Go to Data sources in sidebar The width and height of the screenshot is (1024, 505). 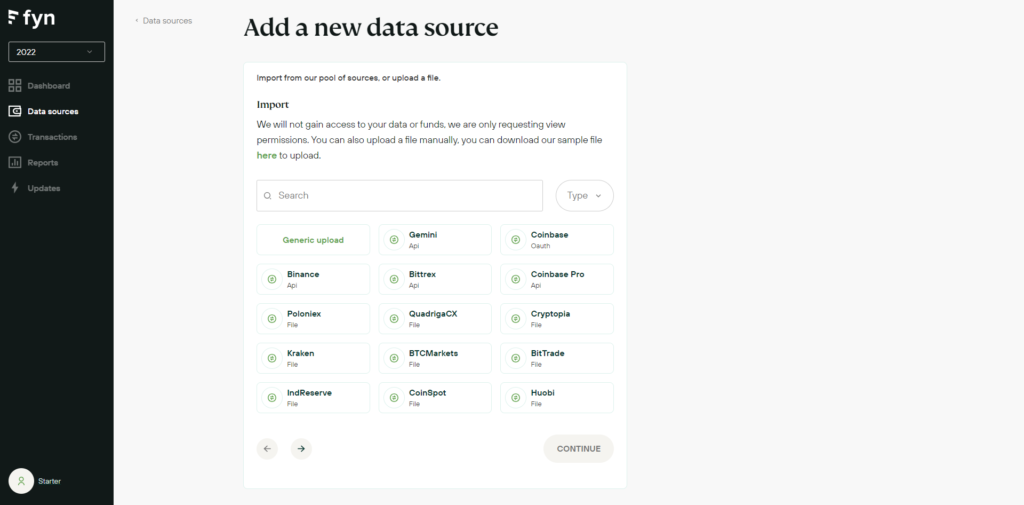pos(53,111)
